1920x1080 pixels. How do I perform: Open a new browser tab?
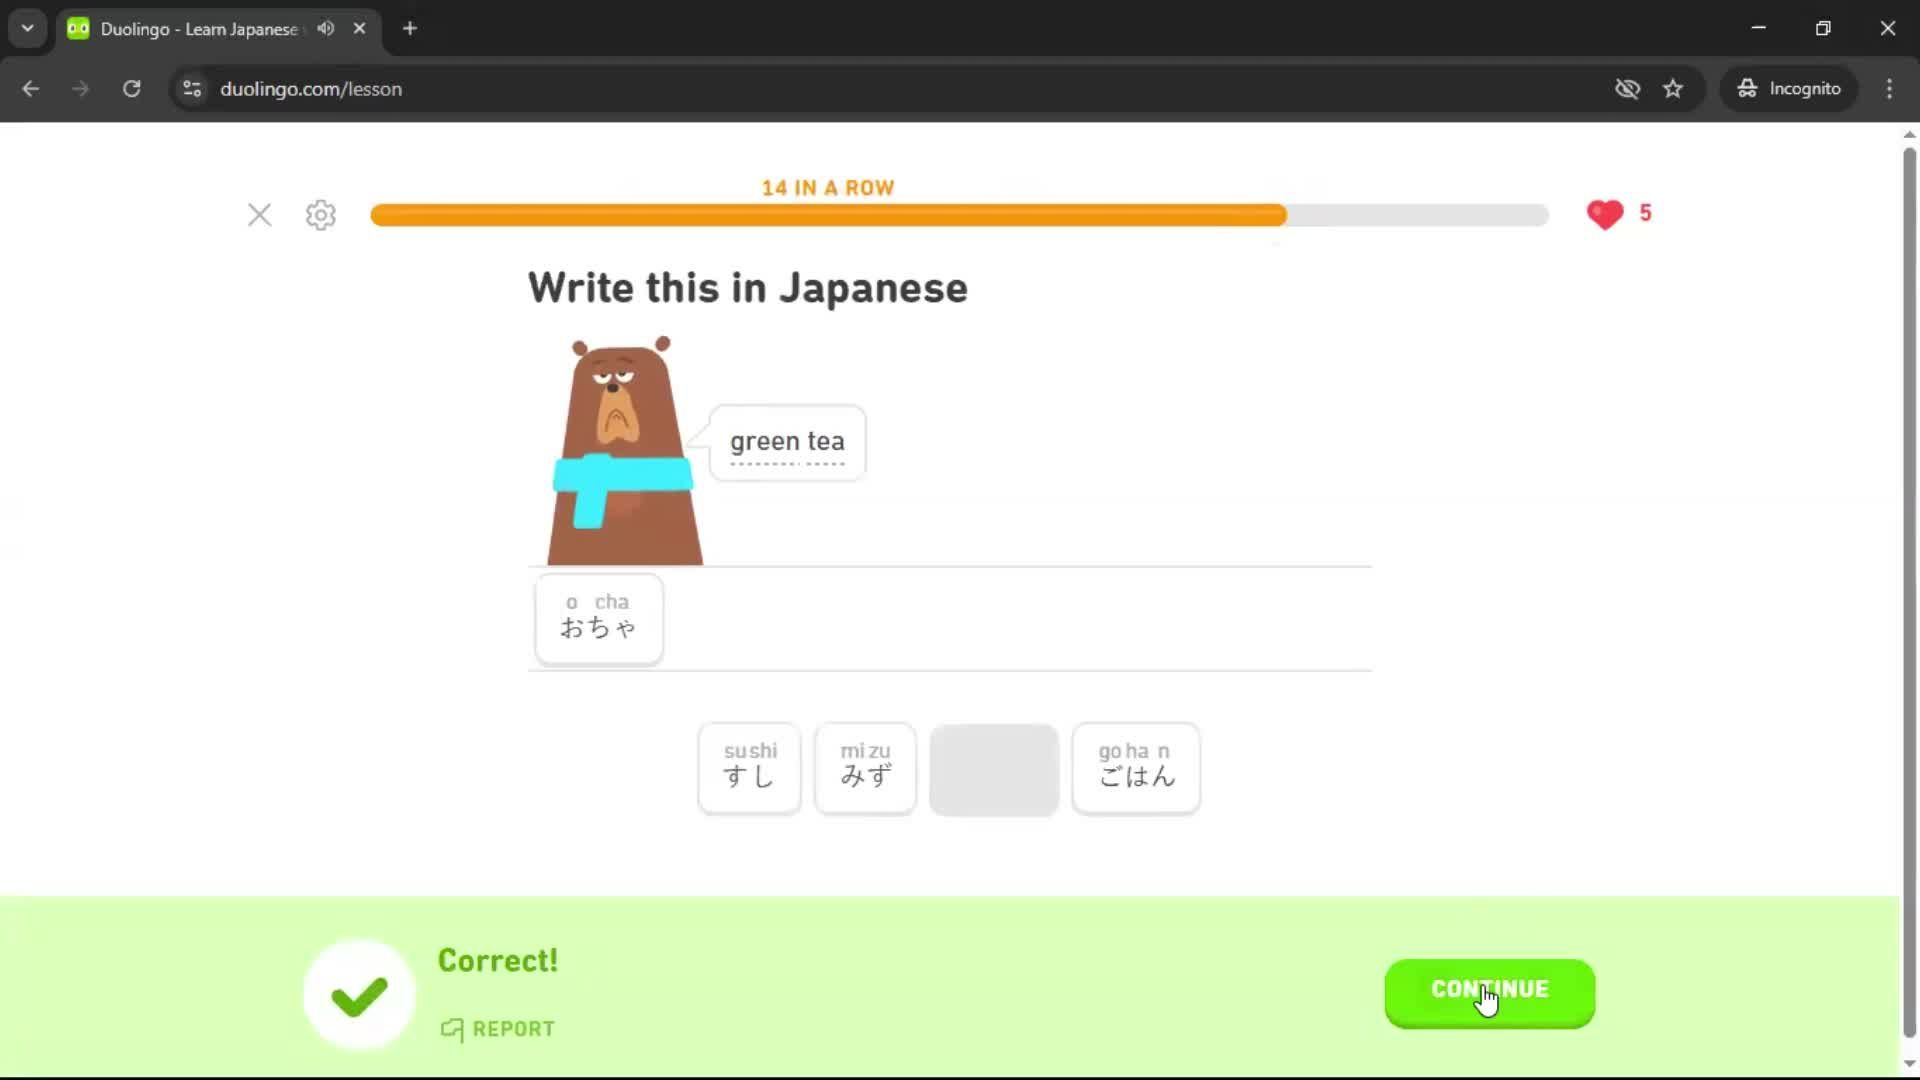click(409, 28)
